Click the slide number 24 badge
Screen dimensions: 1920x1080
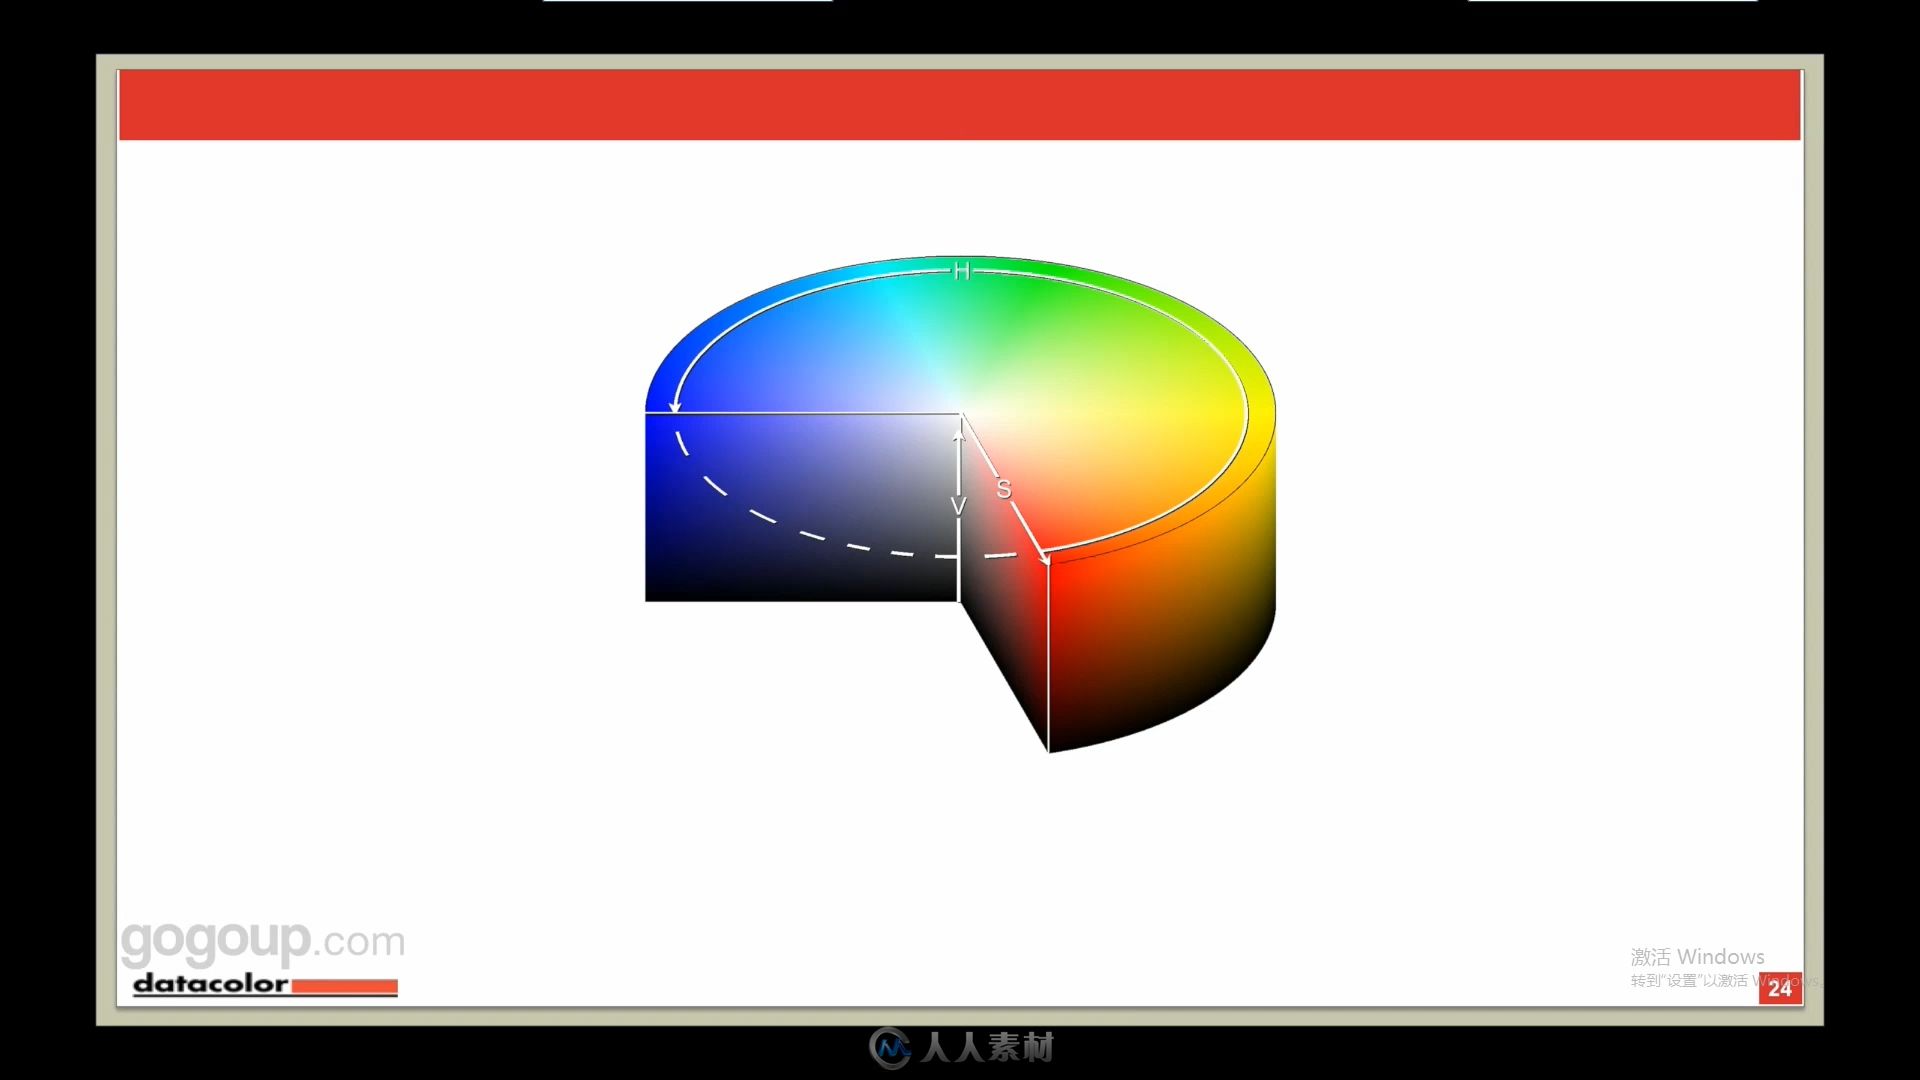[x=1780, y=988]
